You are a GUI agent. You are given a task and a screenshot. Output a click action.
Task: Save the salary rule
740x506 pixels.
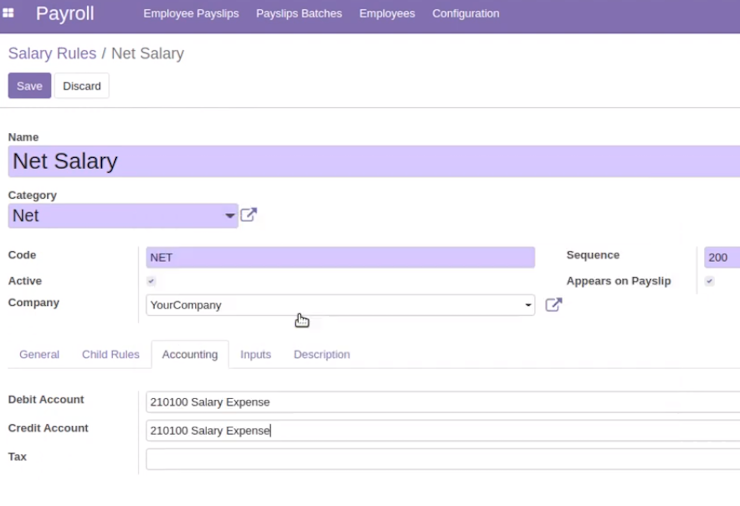point(29,86)
